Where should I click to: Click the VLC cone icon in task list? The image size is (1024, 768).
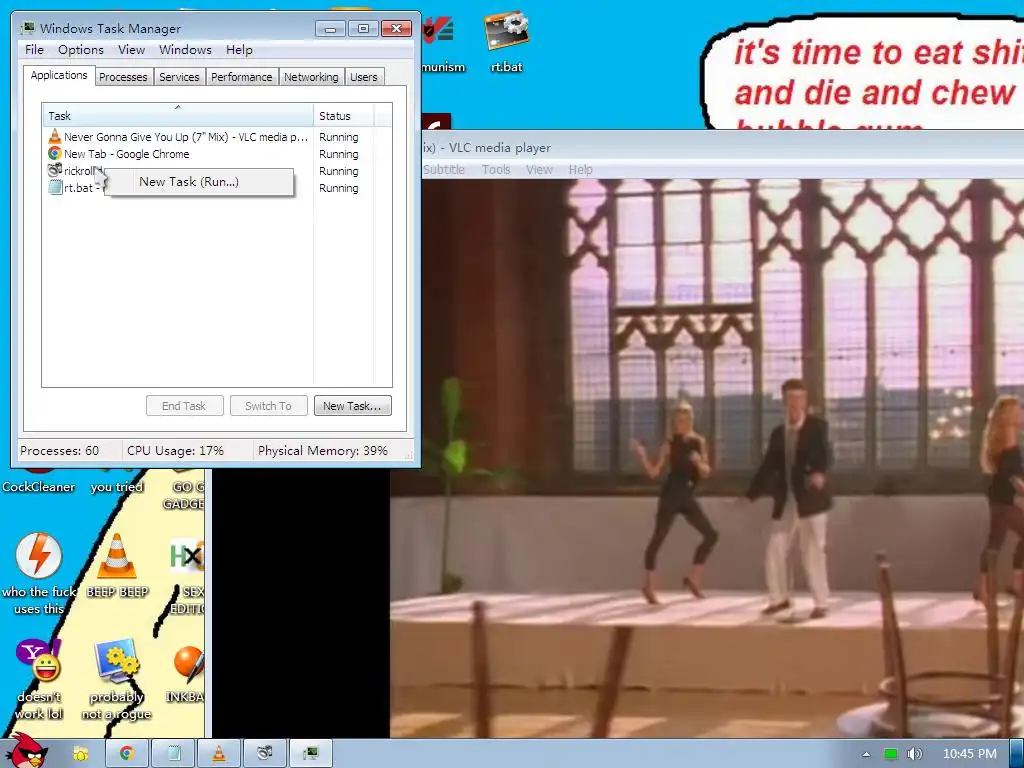[55, 136]
